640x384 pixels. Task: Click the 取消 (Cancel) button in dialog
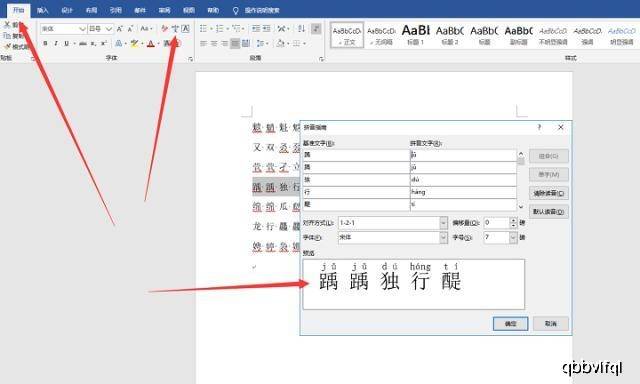(551, 324)
